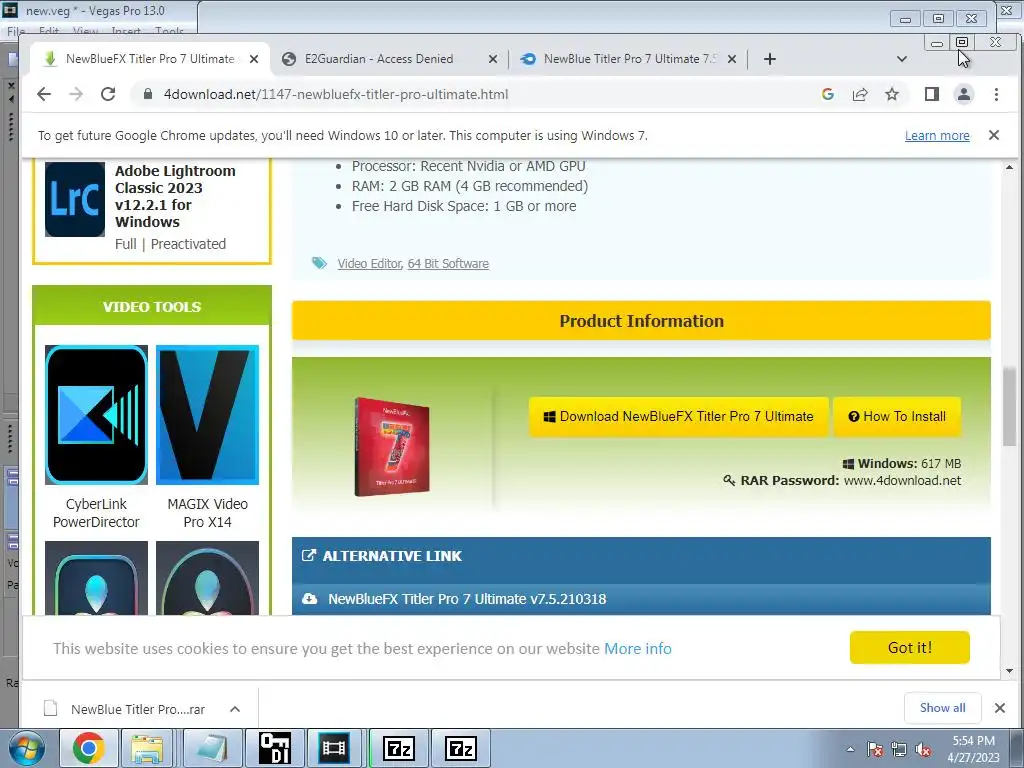Click the Windows: 617 MB size text
This screenshot has height=768, width=1024.
(901, 464)
